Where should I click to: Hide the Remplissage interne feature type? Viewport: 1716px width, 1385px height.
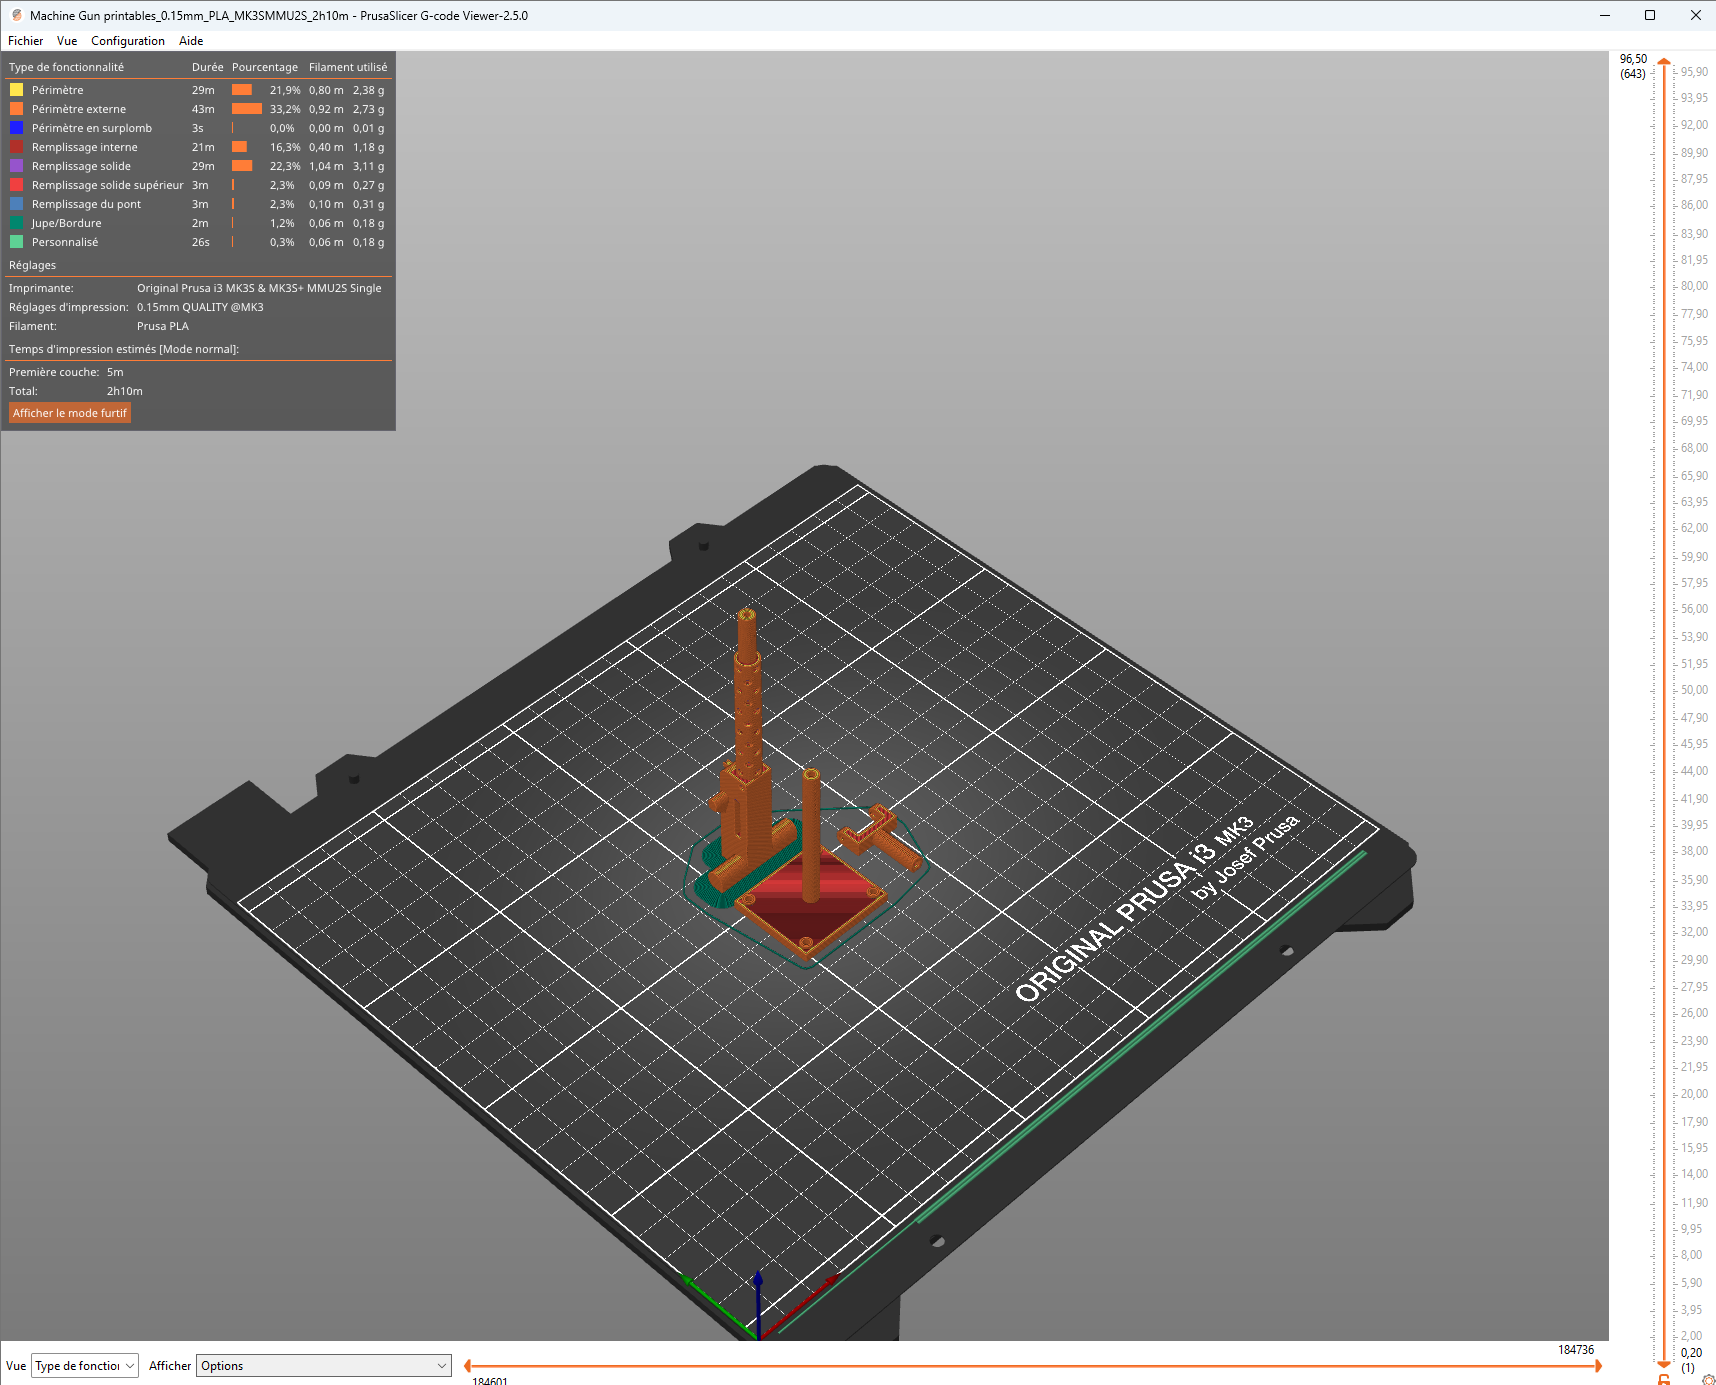coord(84,147)
